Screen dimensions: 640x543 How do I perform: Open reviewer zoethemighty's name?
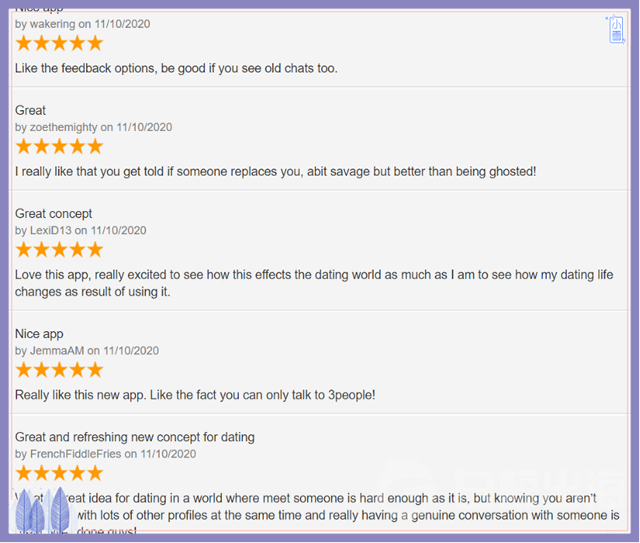[64, 127]
